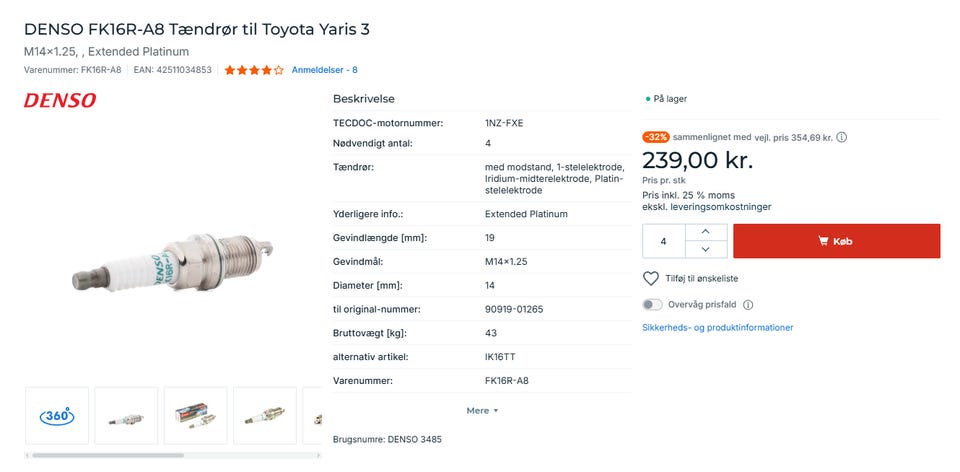Expand the Mere specifications list
Viewport: 960px width, 472px height.
[x=481, y=410]
